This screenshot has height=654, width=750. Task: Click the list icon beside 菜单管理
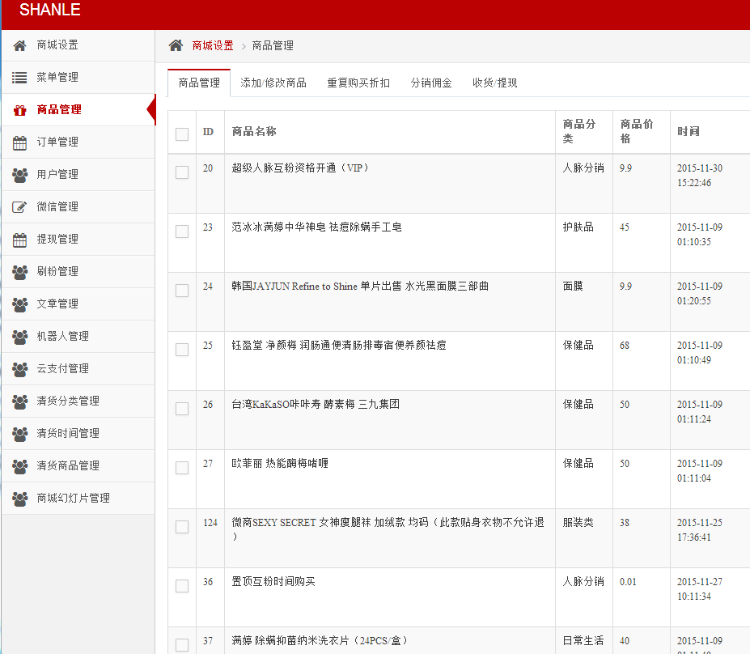[20, 78]
